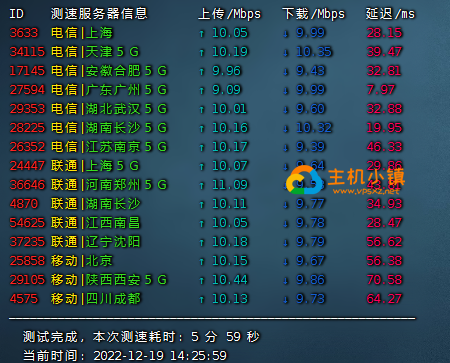
Task: Click the 移动|四川成都 server name
Action: [96, 299]
